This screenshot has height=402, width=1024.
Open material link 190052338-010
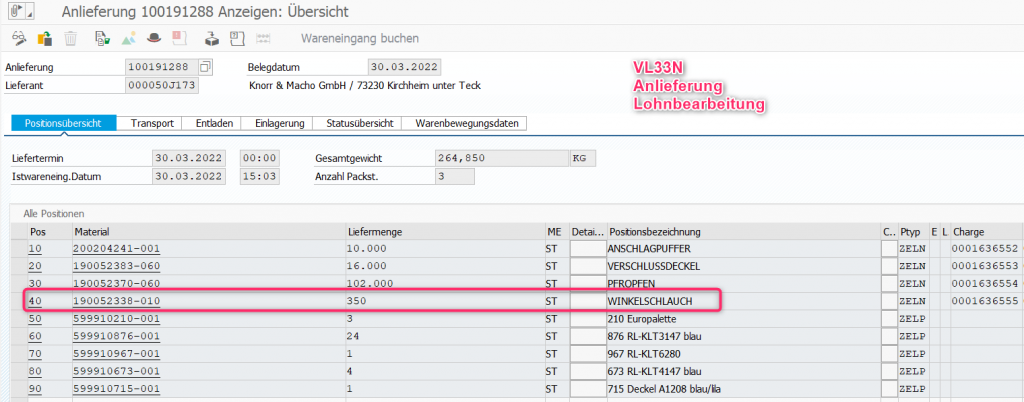click(117, 301)
